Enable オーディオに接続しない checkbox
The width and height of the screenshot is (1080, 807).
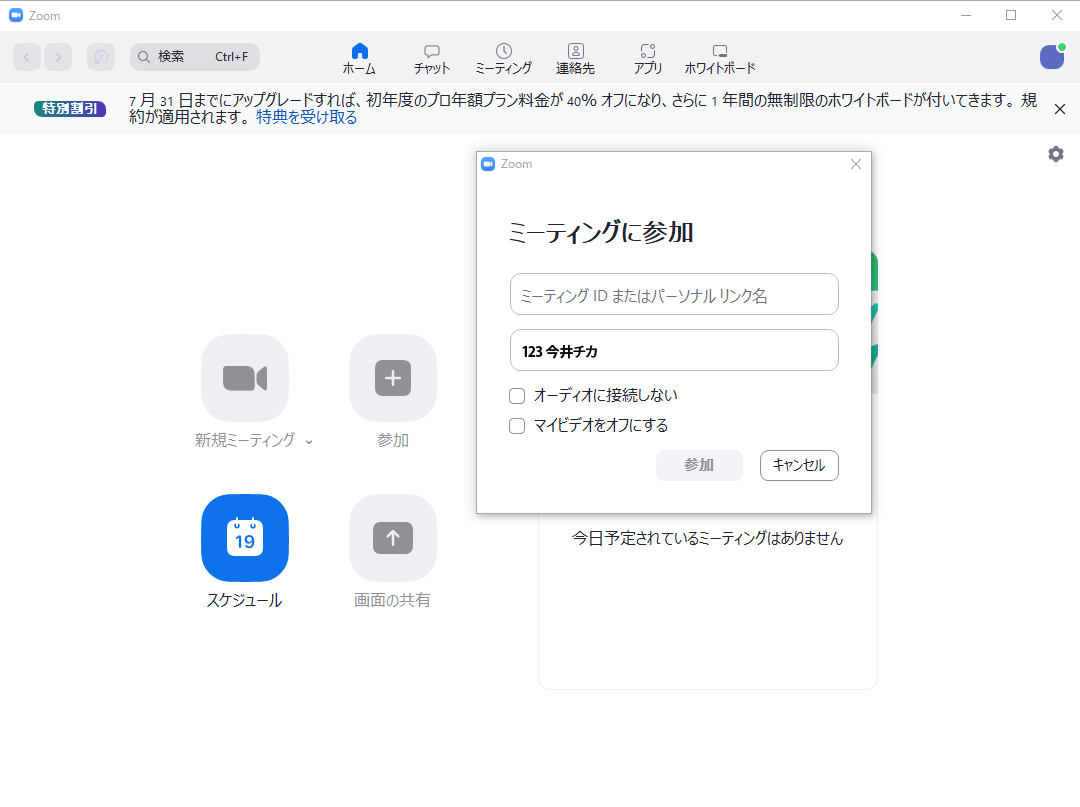[x=517, y=396]
